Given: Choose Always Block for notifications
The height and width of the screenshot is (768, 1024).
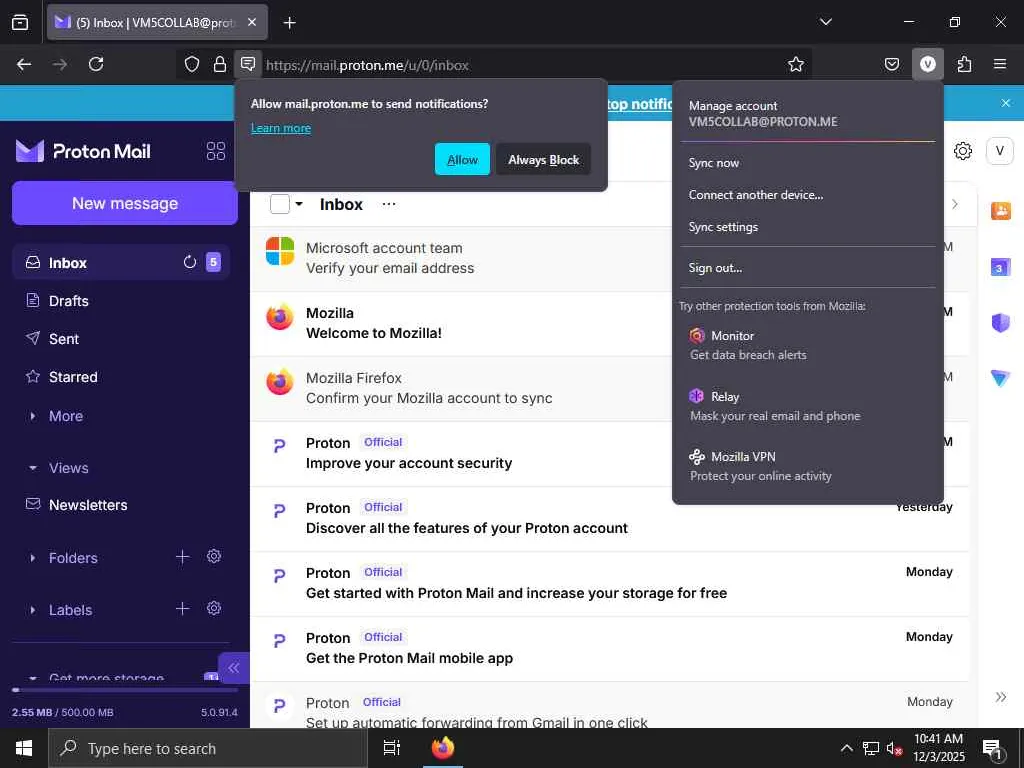Looking at the screenshot, I should (543, 159).
